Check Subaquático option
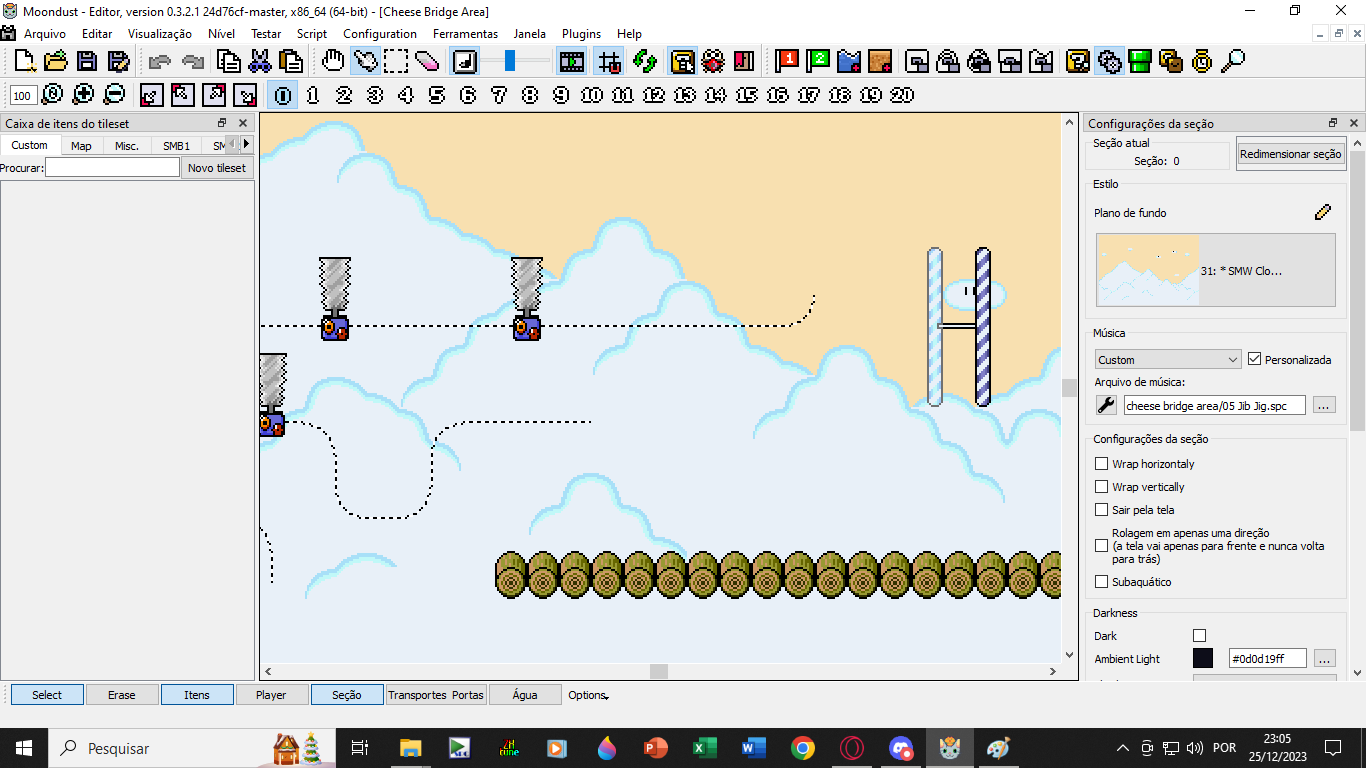The width and height of the screenshot is (1366, 768). pyautogui.click(x=1102, y=582)
